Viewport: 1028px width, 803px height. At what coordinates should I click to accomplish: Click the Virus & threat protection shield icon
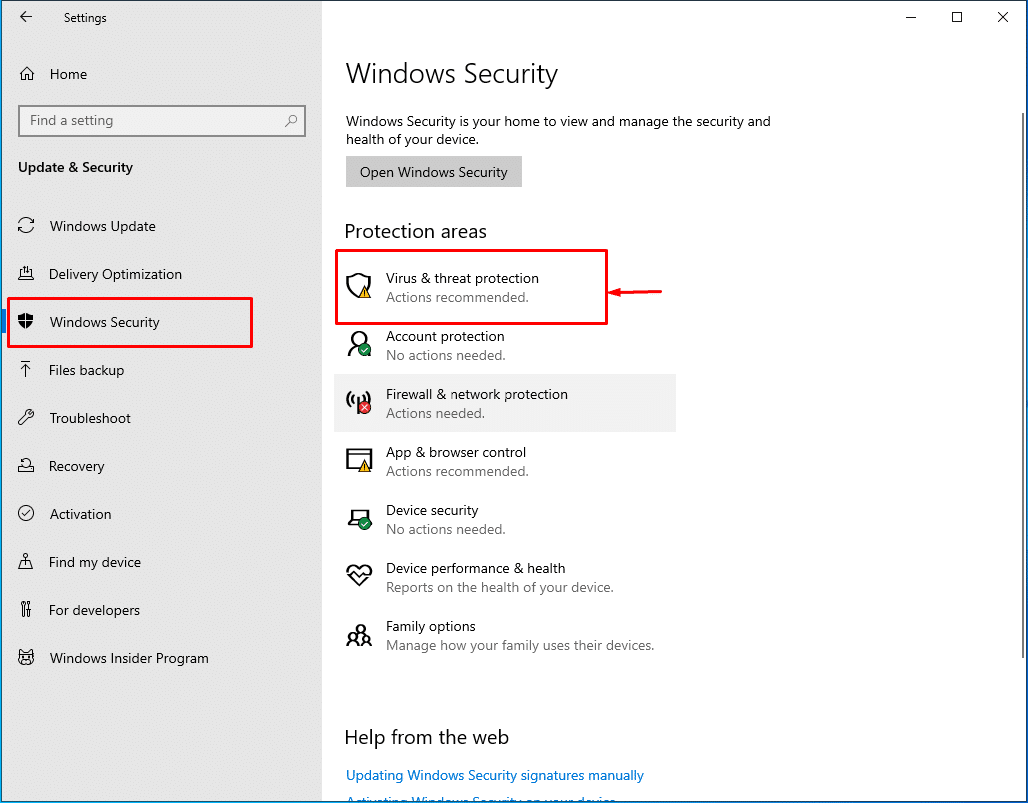(x=359, y=286)
